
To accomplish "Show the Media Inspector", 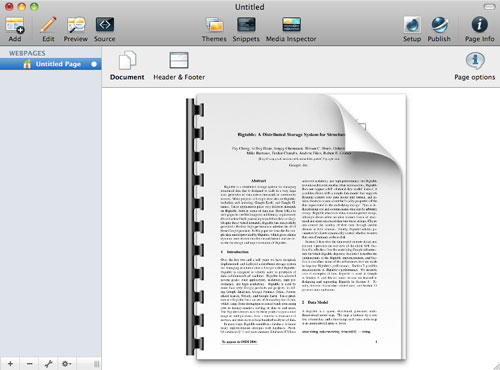I will [x=291, y=29].
